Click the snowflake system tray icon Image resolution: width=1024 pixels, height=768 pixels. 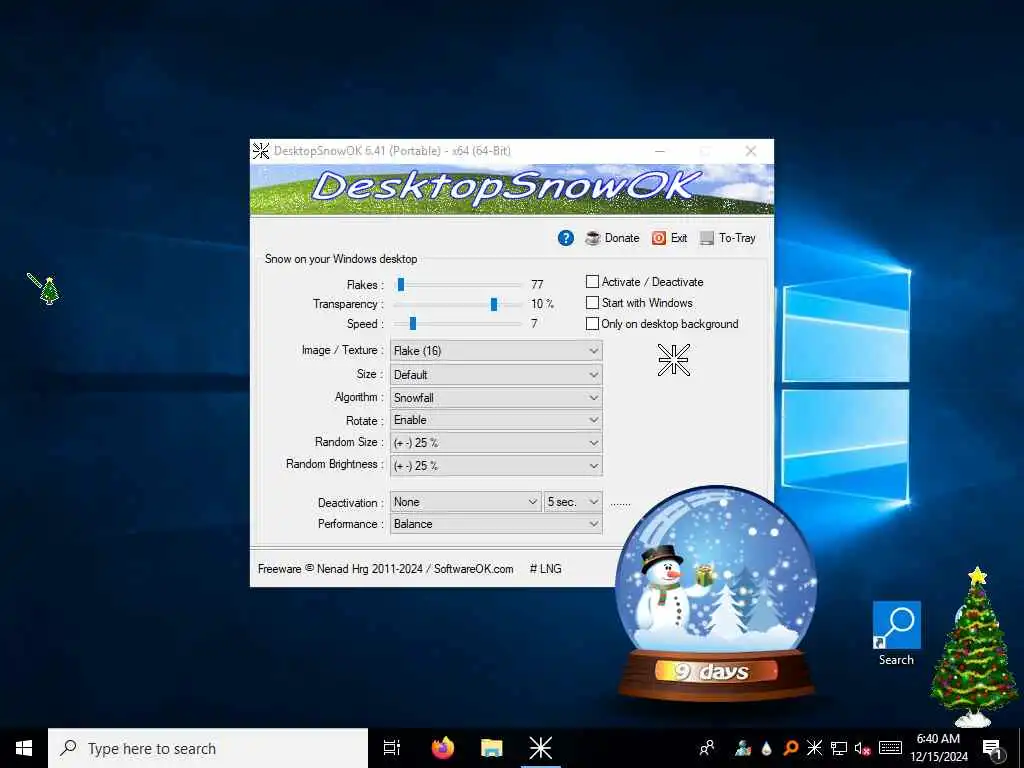pos(814,748)
